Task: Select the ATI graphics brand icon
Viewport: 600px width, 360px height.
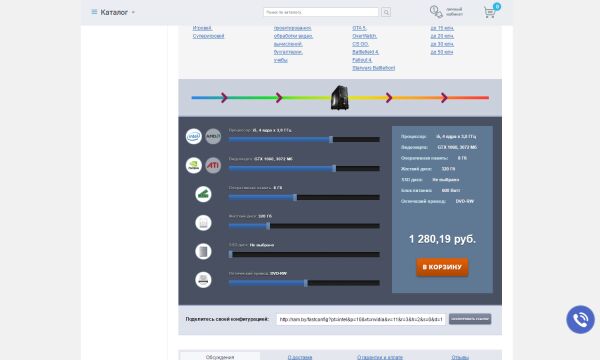Action: [x=213, y=165]
